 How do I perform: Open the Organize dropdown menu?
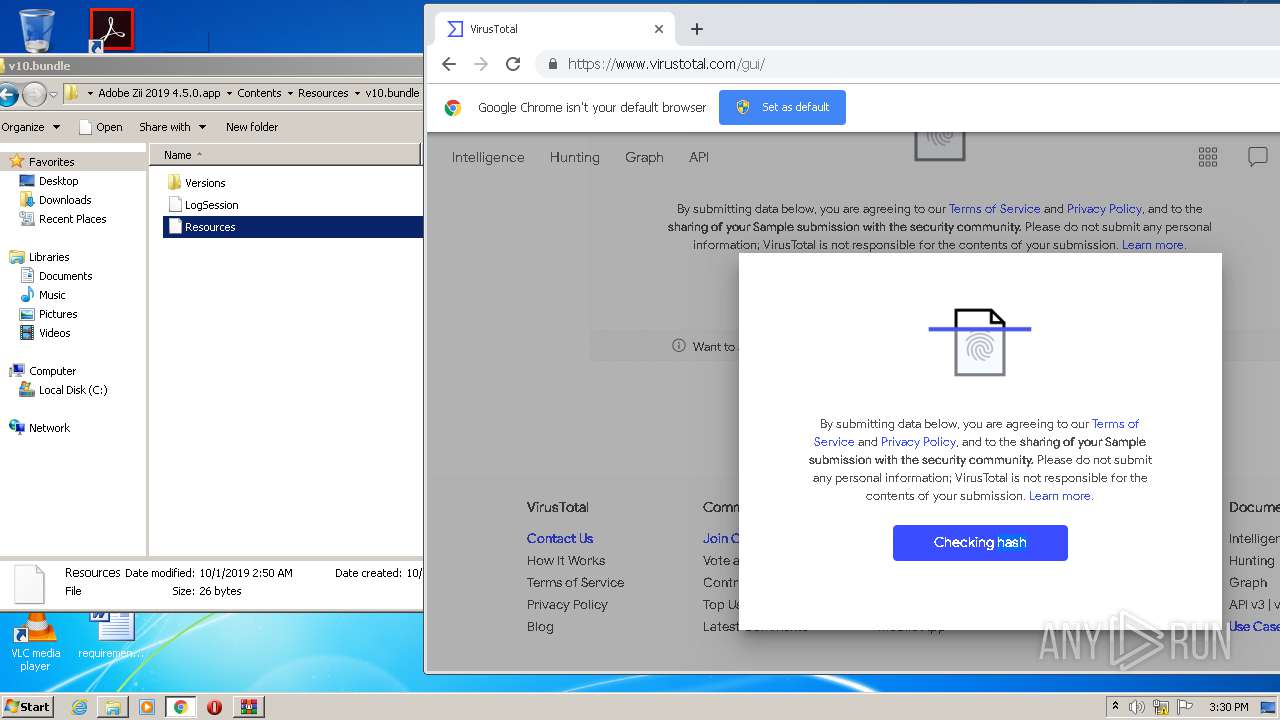(31, 127)
